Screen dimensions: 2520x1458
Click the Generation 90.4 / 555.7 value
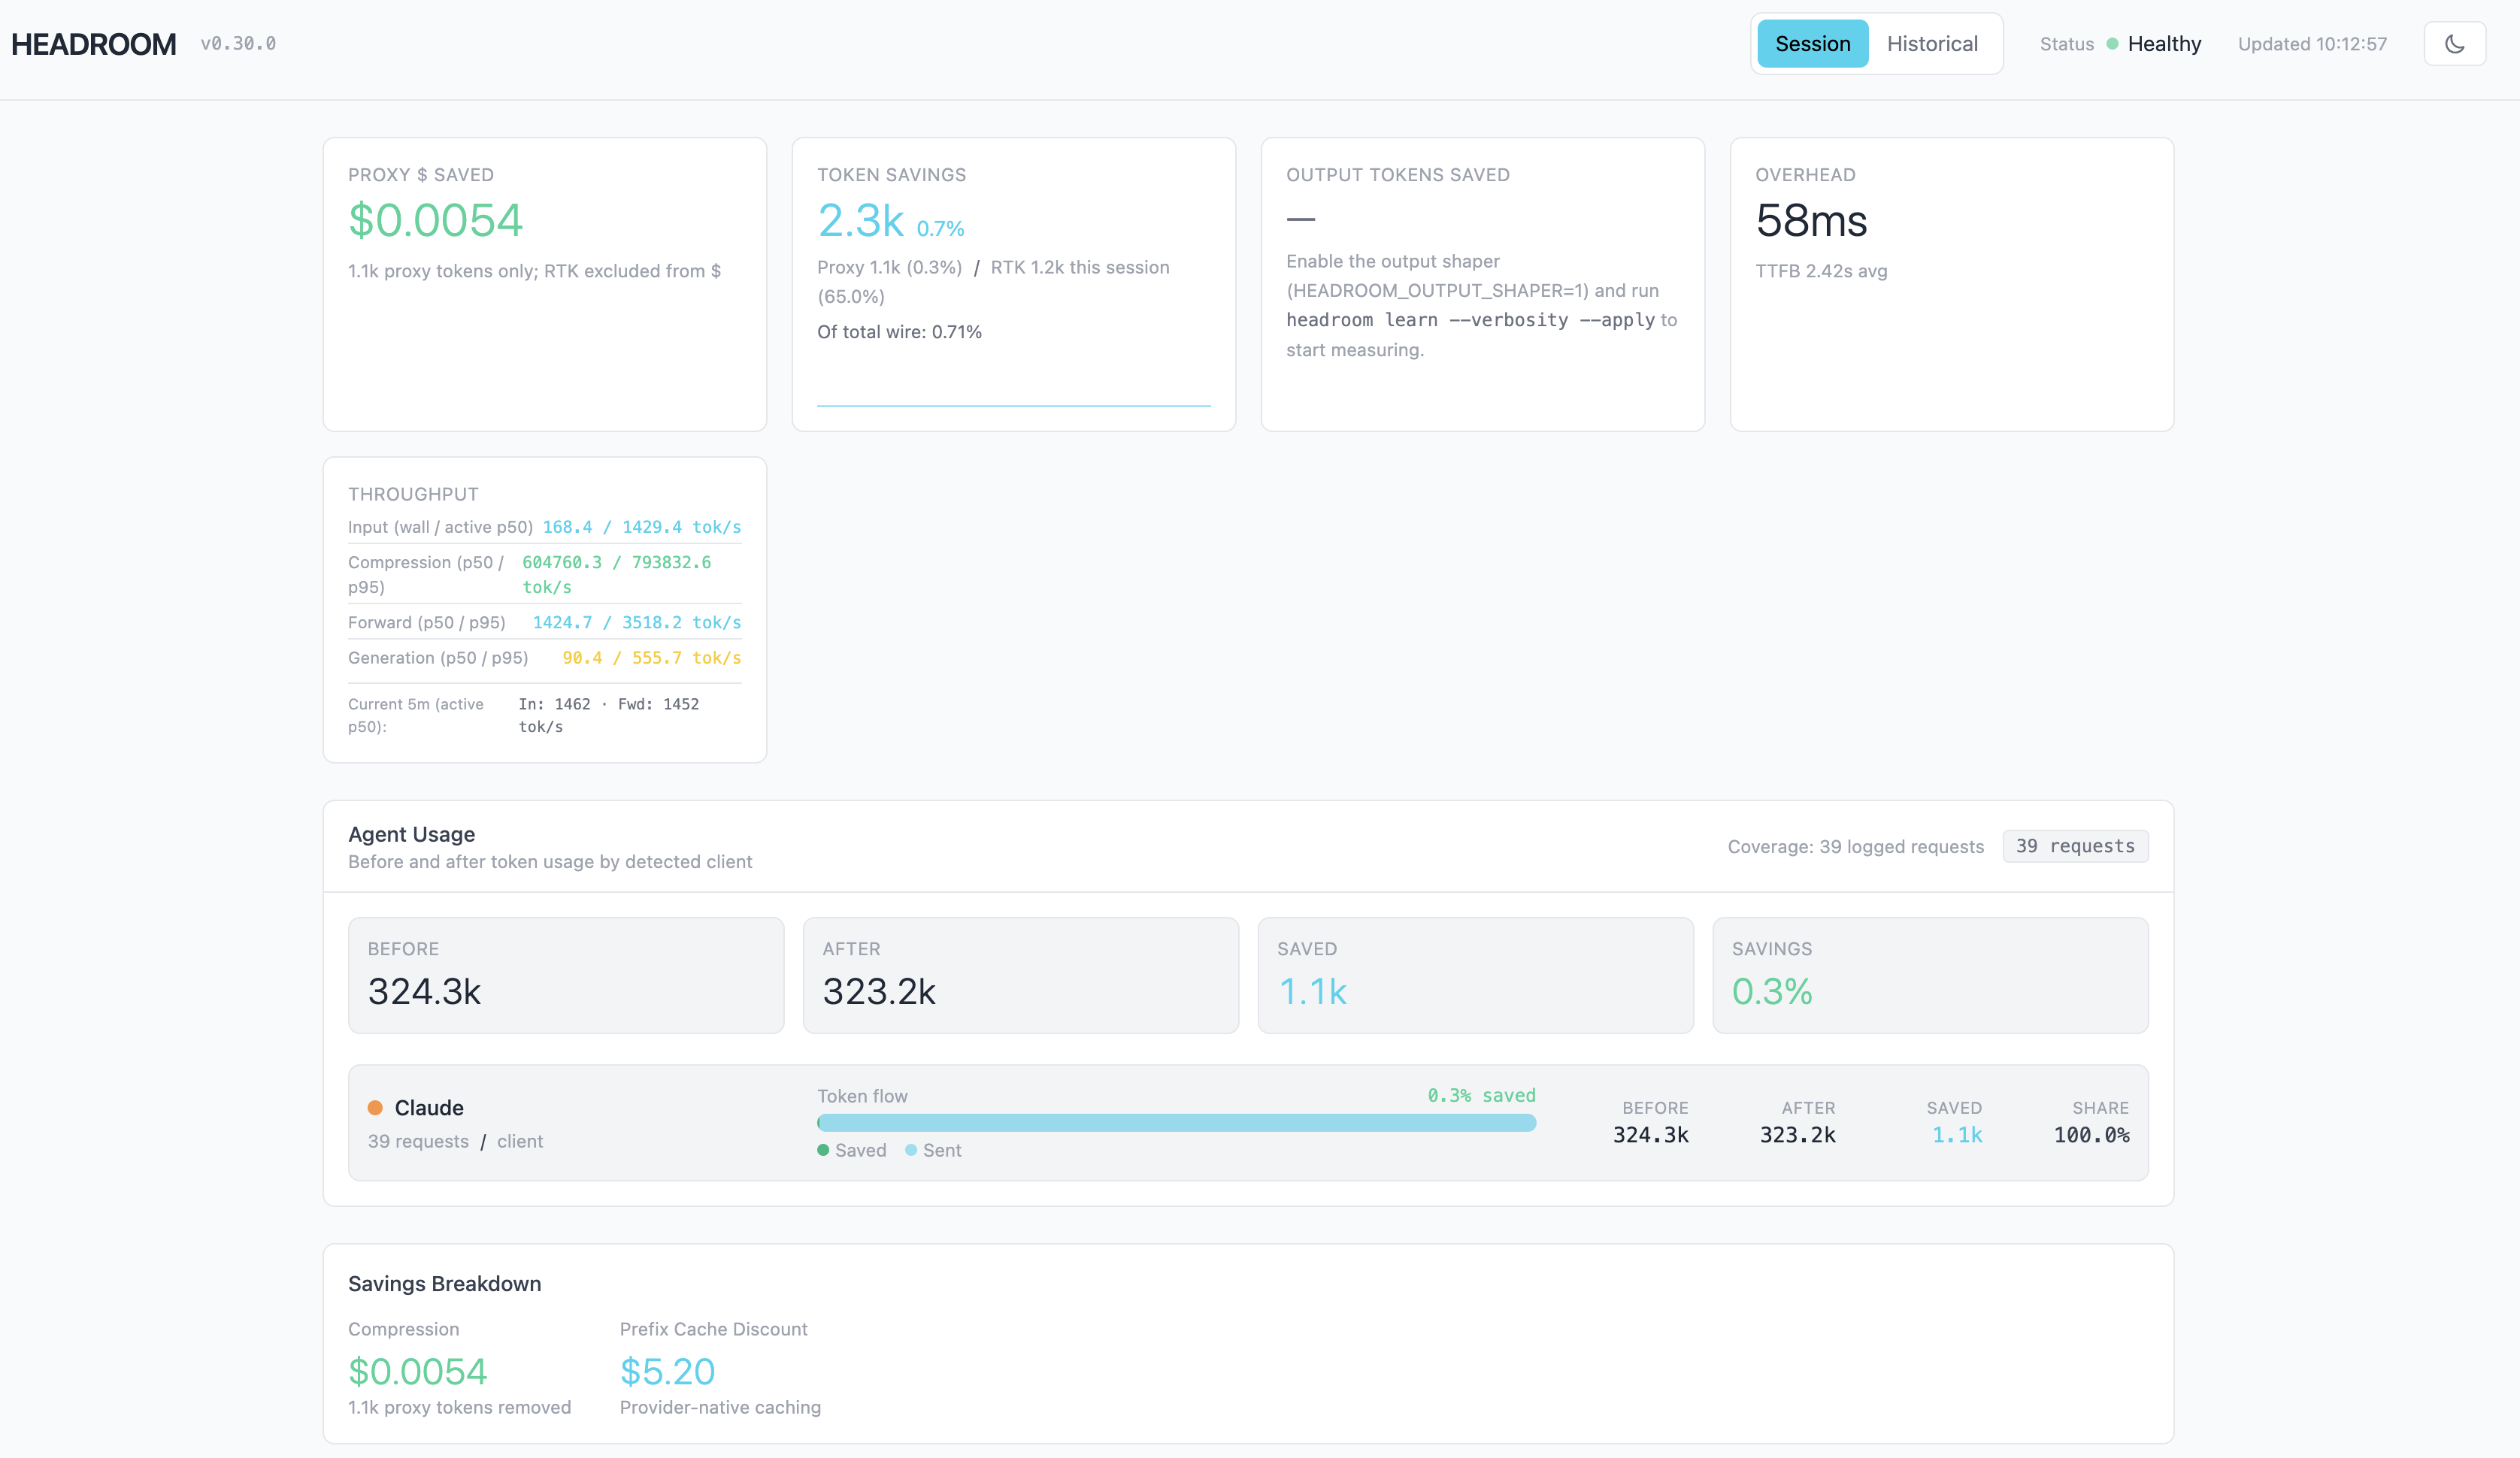point(652,658)
